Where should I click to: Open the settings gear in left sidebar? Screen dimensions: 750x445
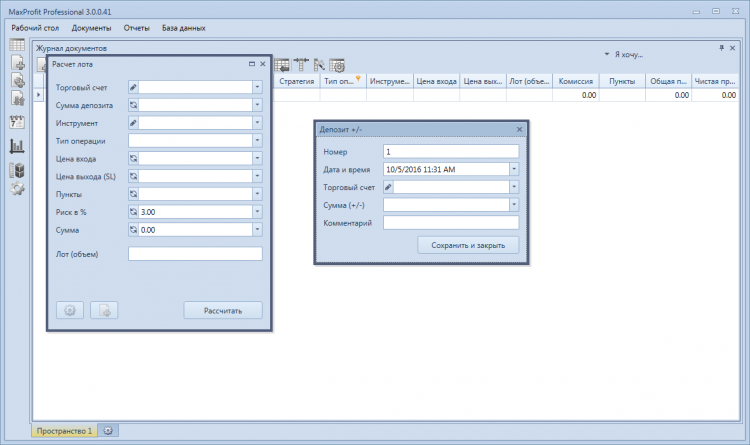pyautogui.click(x=17, y=189)
